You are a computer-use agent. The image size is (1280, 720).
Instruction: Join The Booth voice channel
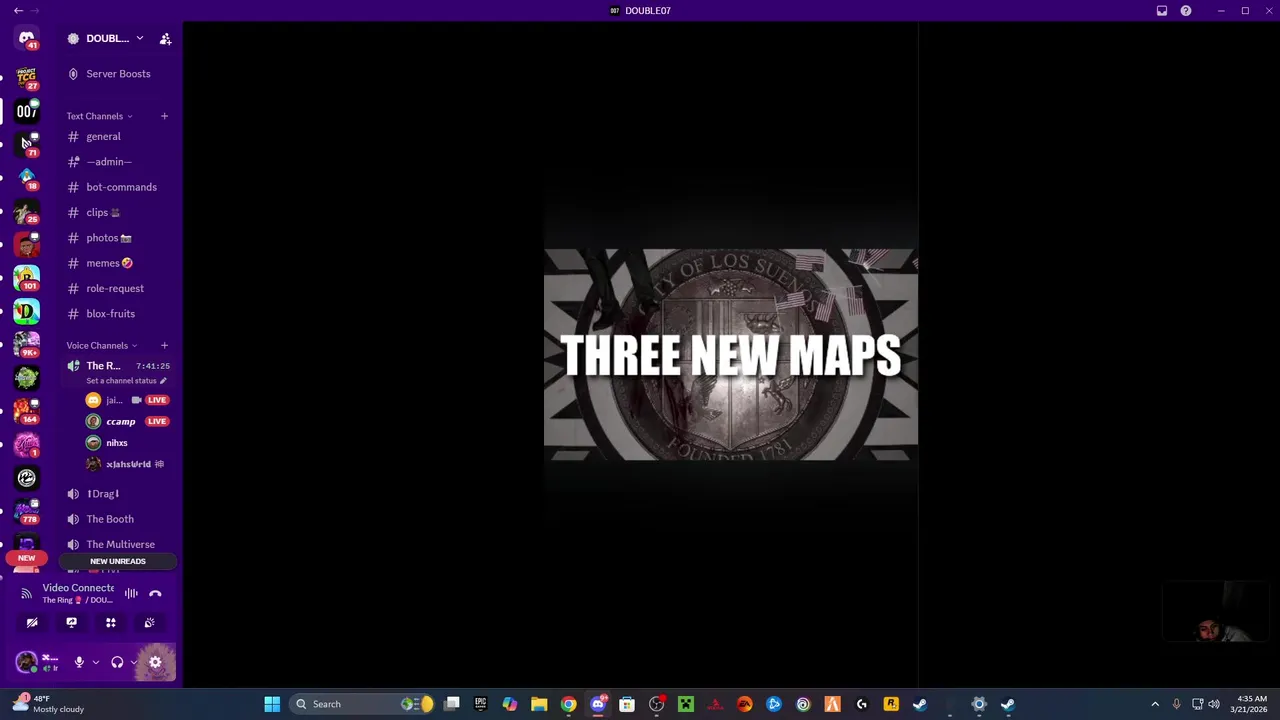point(119,519)
